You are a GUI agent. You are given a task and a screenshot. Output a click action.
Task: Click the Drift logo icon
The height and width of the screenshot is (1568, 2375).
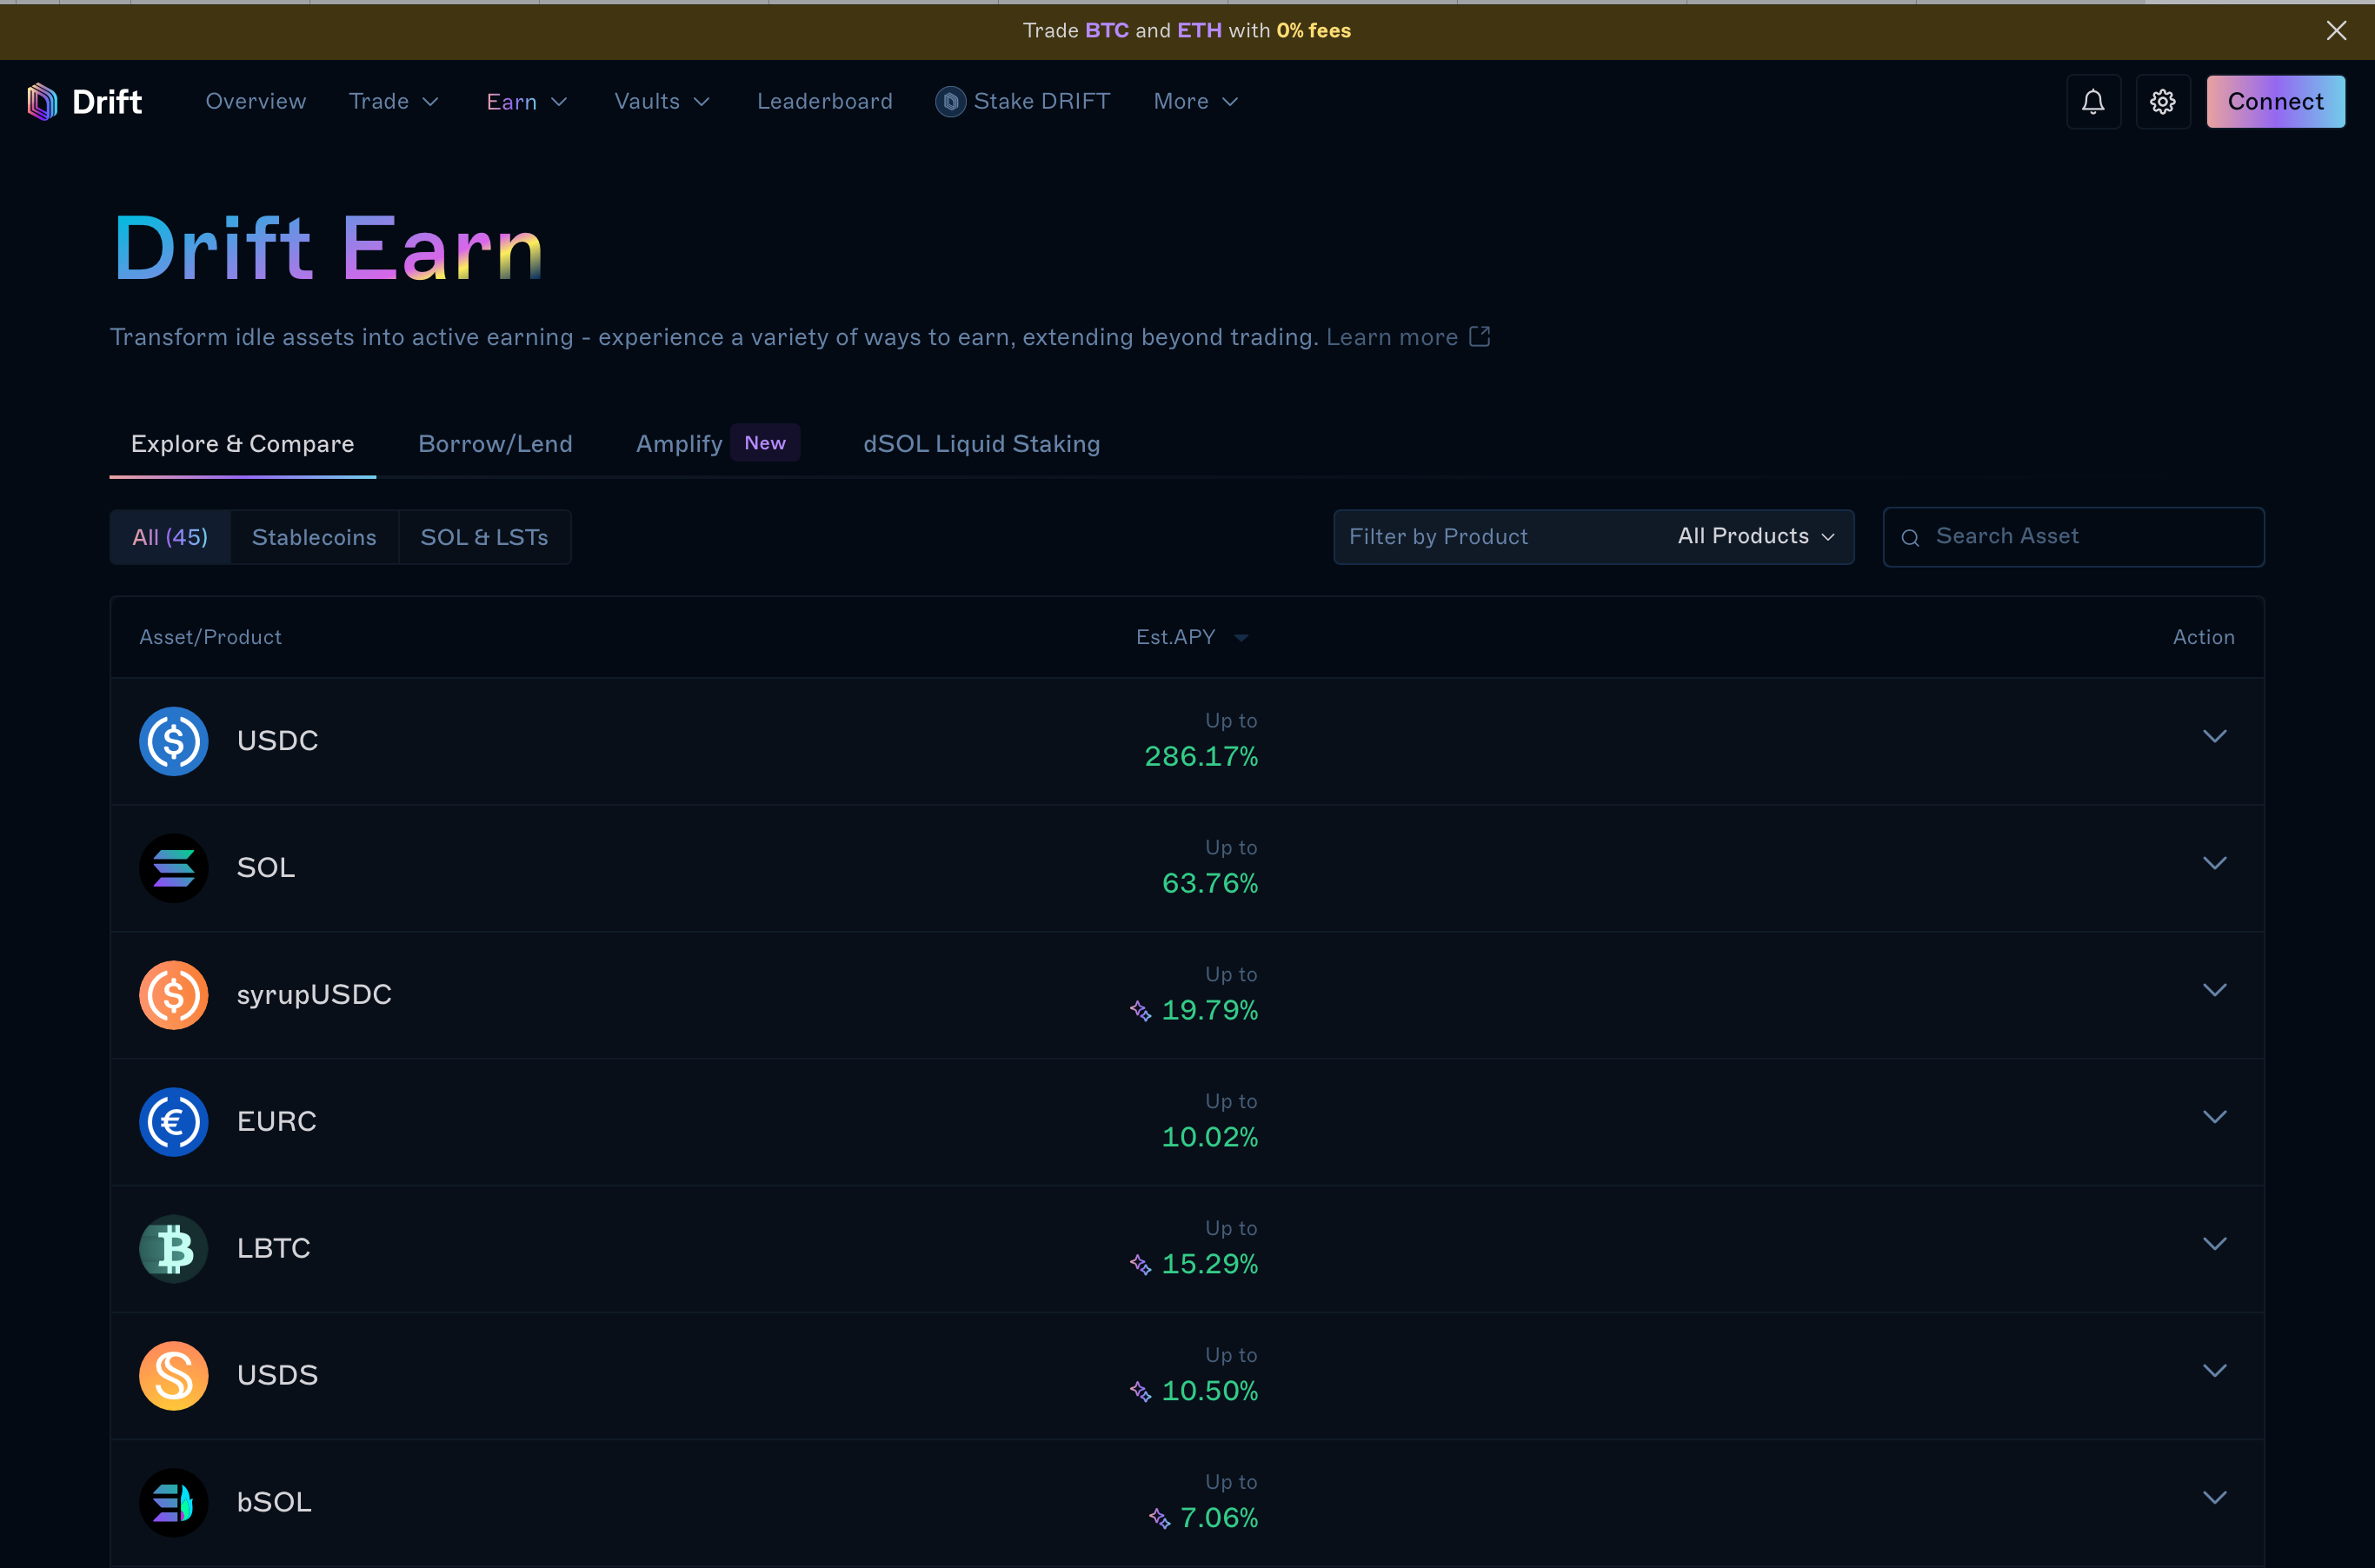(42, 101)
